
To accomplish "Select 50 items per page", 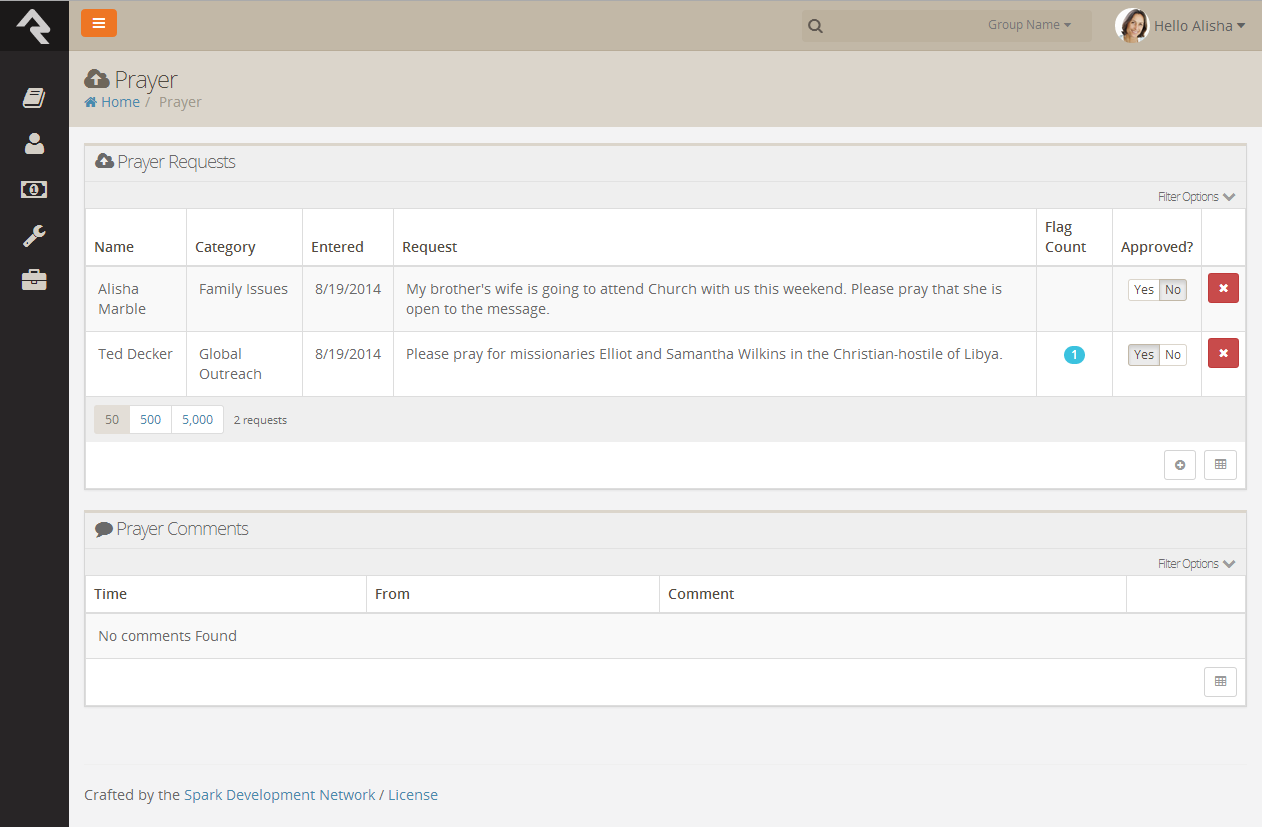I will click(x=112, y=419).
